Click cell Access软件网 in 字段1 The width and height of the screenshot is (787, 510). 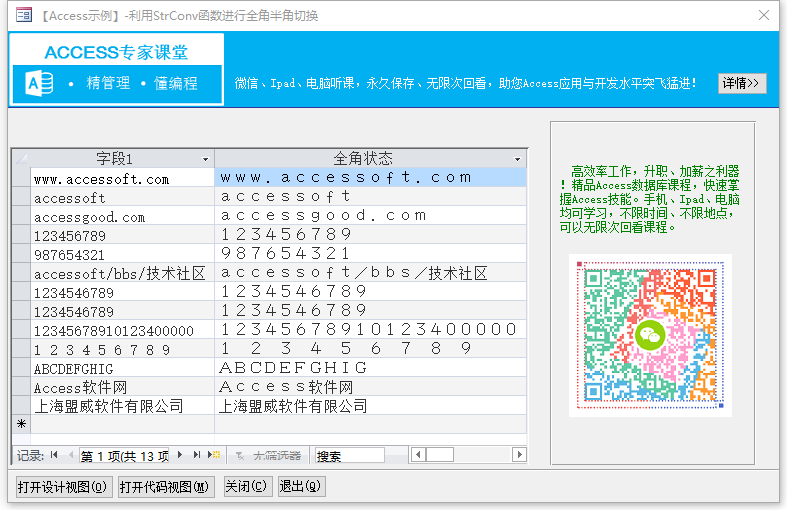(122, 387)
